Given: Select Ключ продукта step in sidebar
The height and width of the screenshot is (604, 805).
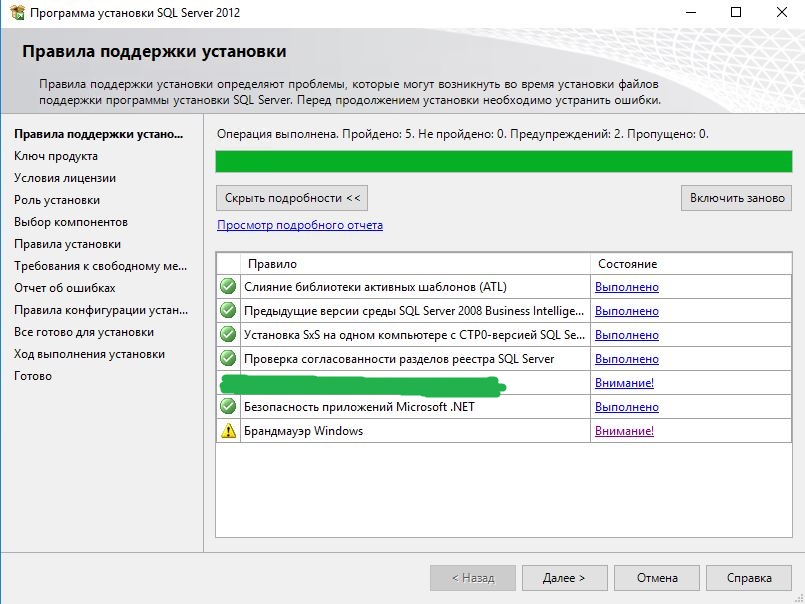Looking at the screenshot, I should [x=56, y=156].
